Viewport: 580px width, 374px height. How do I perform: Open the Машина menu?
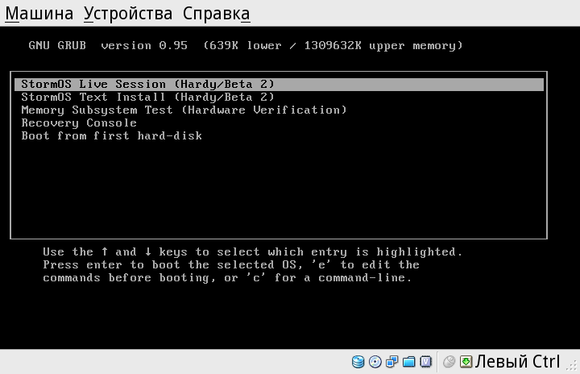(x=39, y=14)
